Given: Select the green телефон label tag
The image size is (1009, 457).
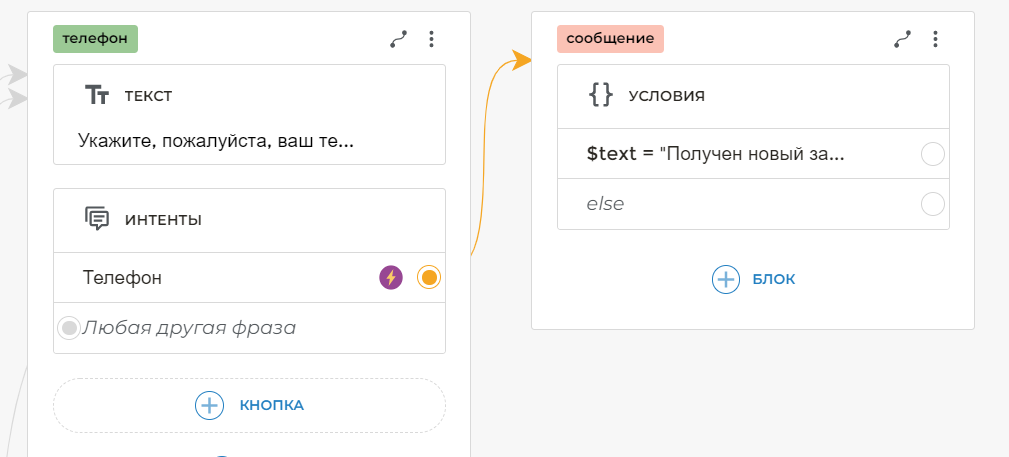Looking at the screenshot, I should coord(95,38).
